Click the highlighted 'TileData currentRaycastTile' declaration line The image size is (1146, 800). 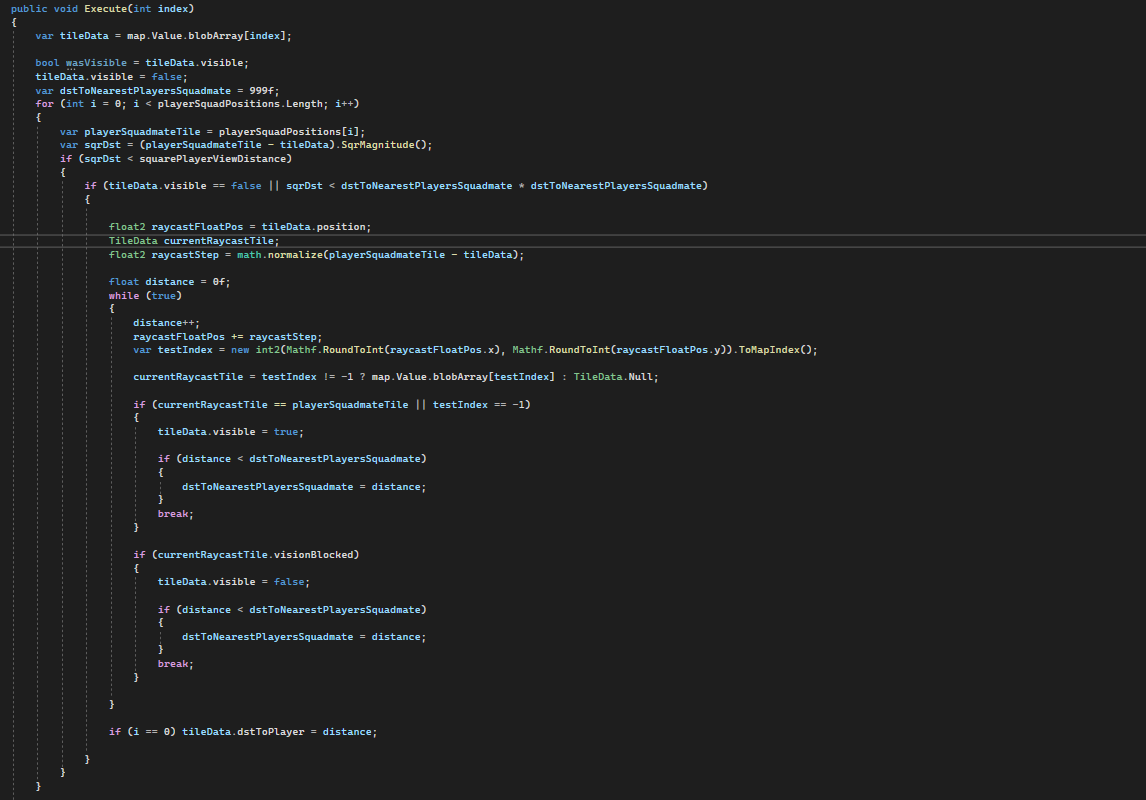click(194, 241)
